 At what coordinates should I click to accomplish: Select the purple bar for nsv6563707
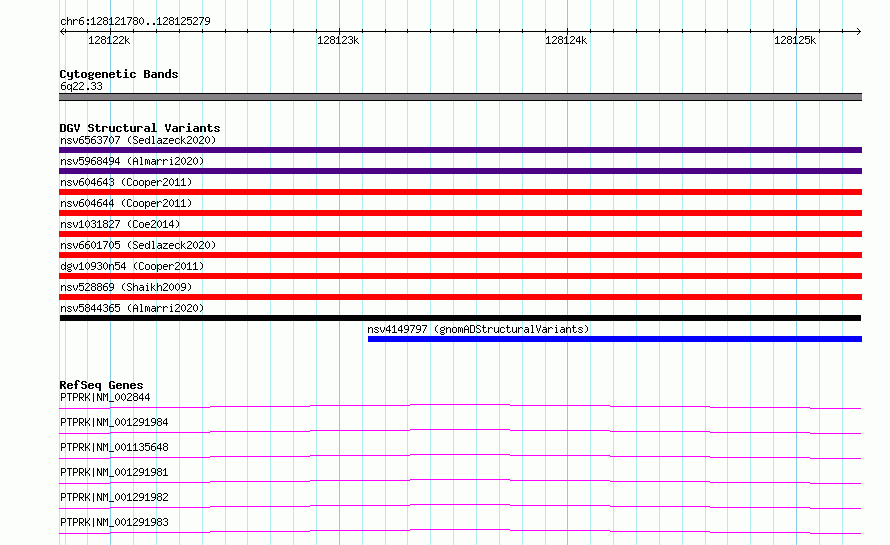point(460,150)
